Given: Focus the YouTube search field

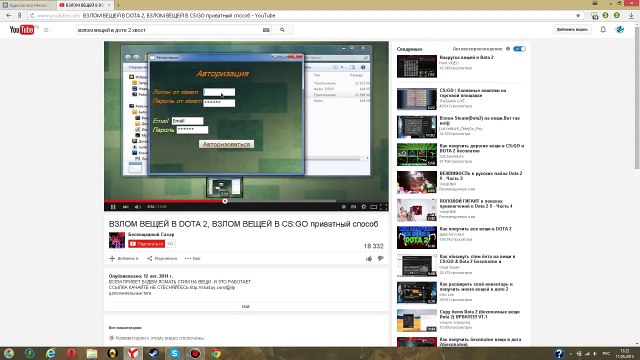Looking at the screenshot, I should [x=169, y=30].
